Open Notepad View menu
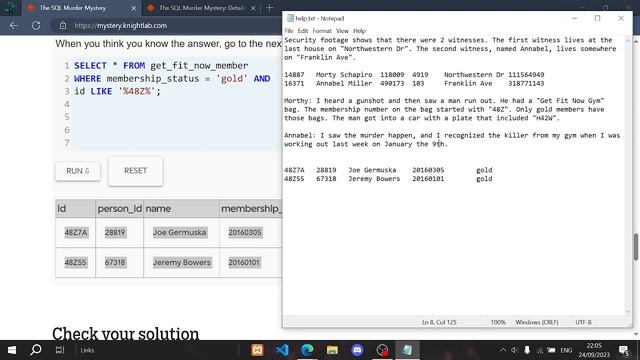The width and height of the screenshot is (640, 360). [x=342, y=31]
